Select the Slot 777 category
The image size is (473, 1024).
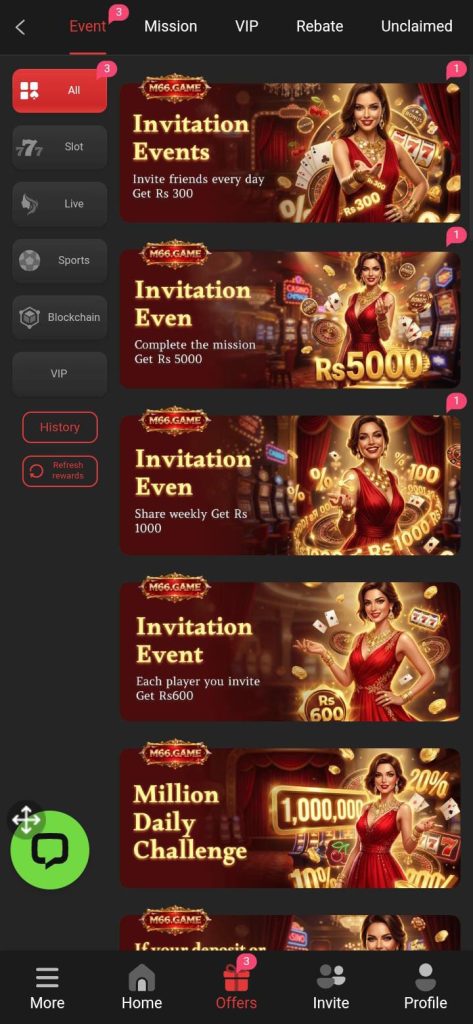[x=59, y=147]
